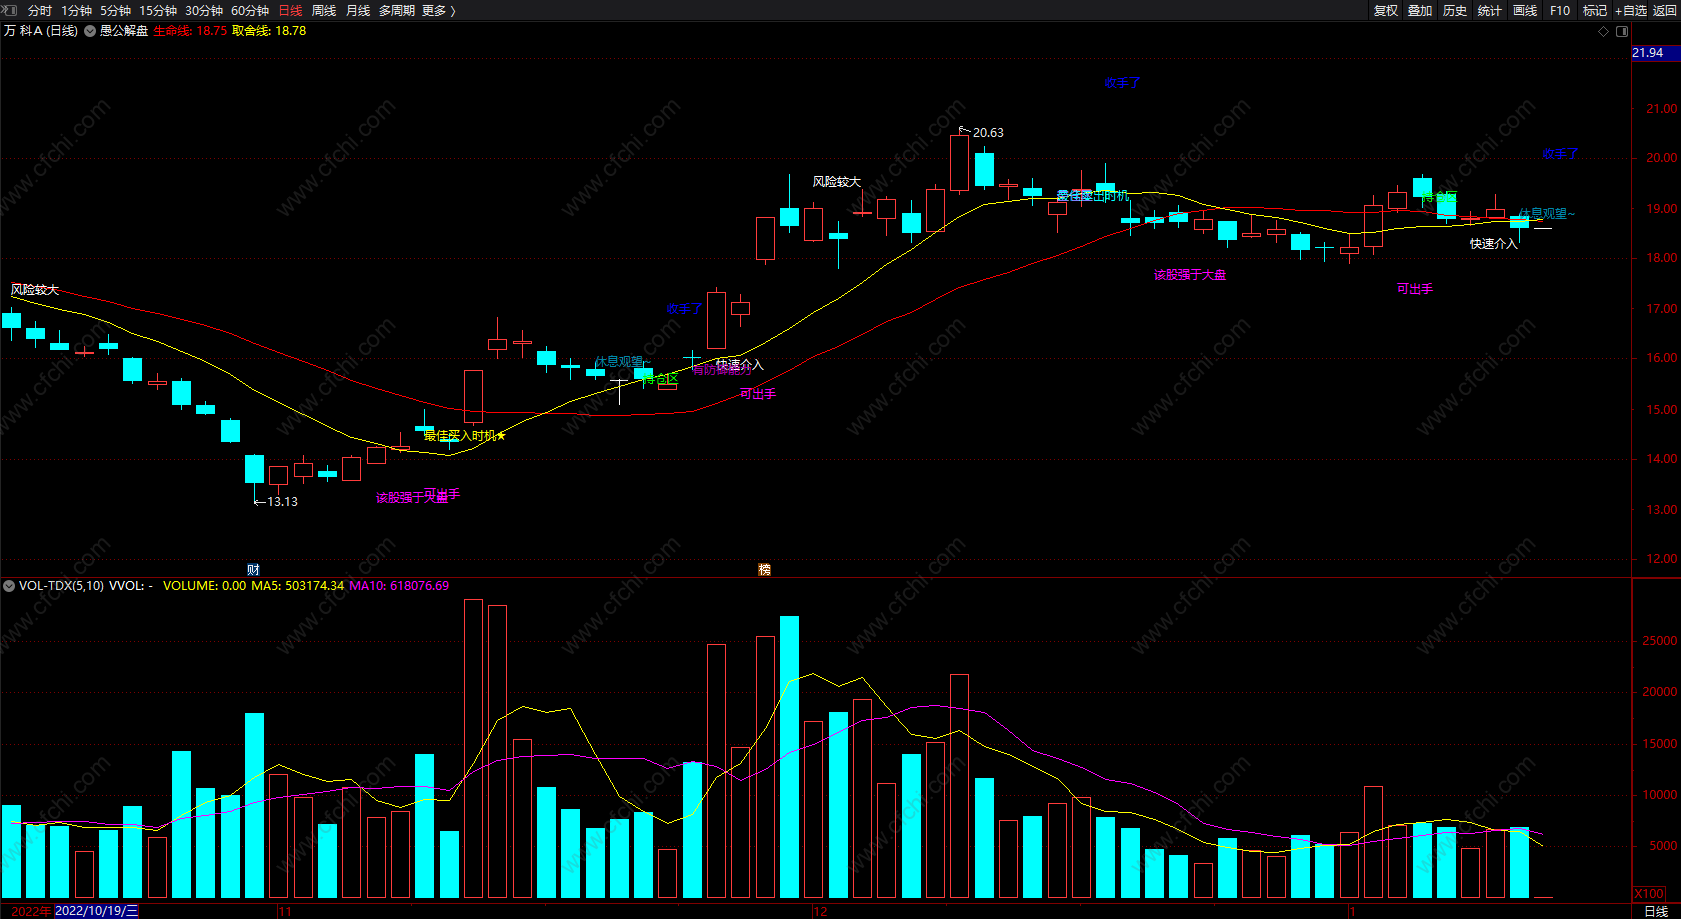Screen dimensions: 1681x919
Task: Collapse the panel with the top-left arrow icon
Action: click(x=10, y=10)
